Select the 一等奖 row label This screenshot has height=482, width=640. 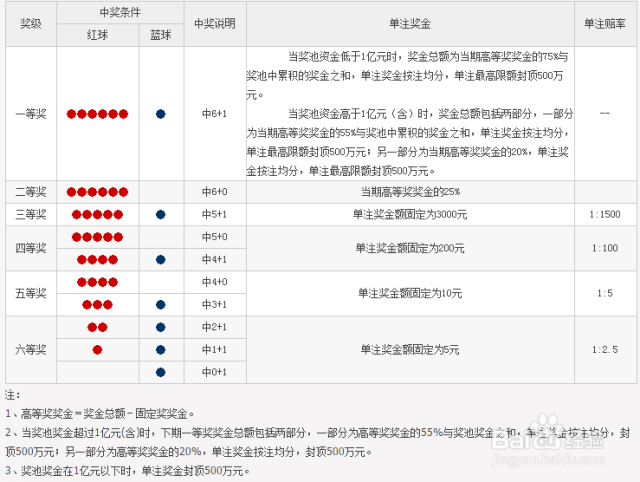(31, 114)
